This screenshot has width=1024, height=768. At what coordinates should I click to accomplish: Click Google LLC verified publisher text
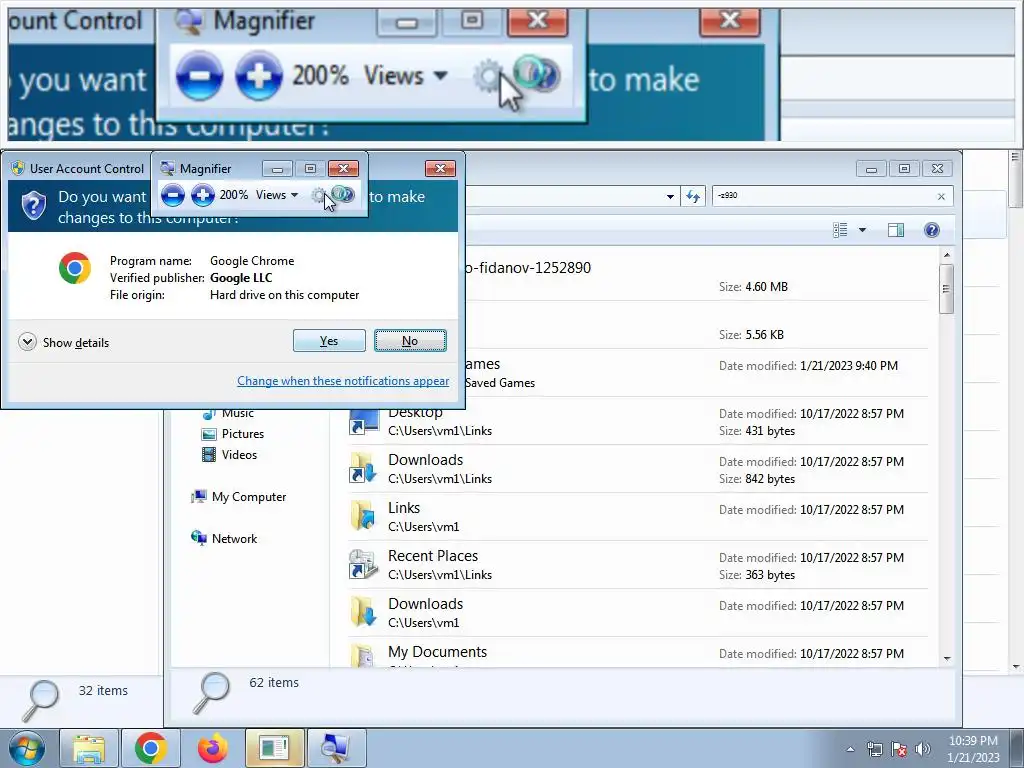tap(241, 278)
